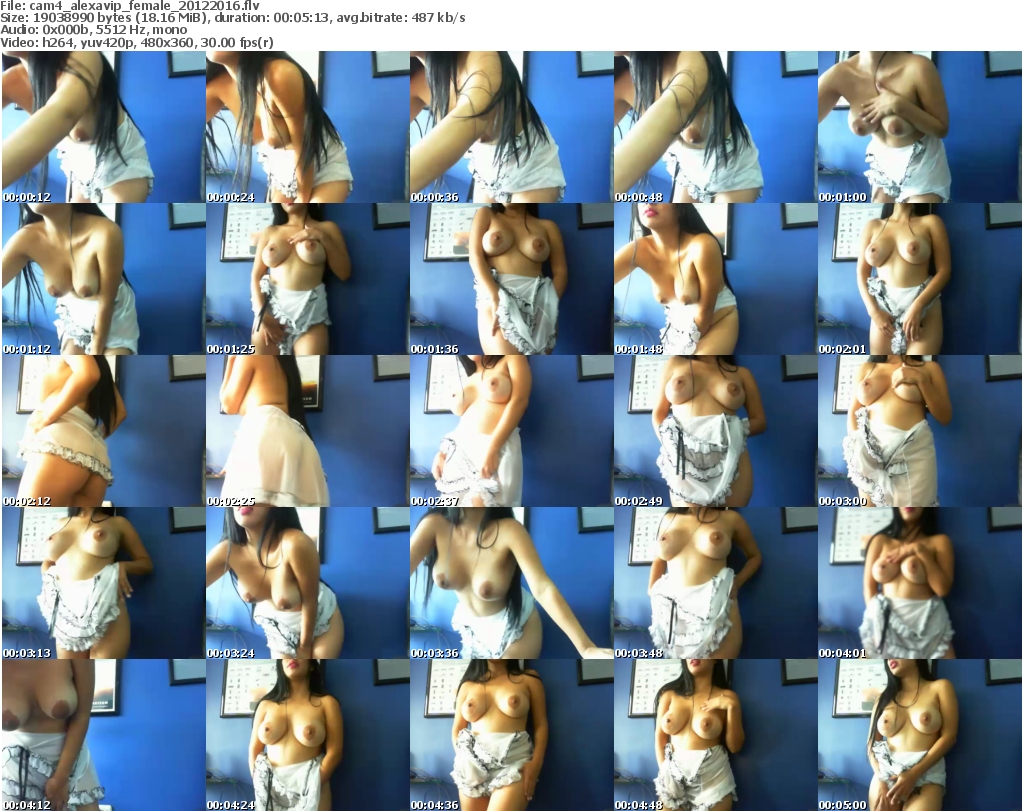Select the thumbnail stamped 00:00:36

(511, 127)
